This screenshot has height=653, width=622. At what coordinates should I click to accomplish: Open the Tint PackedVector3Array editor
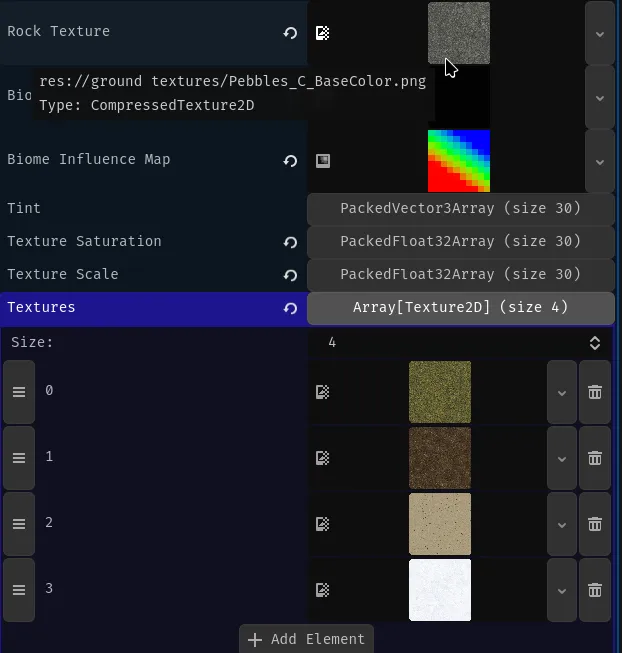pyautogui.click(x=460, y=209)
